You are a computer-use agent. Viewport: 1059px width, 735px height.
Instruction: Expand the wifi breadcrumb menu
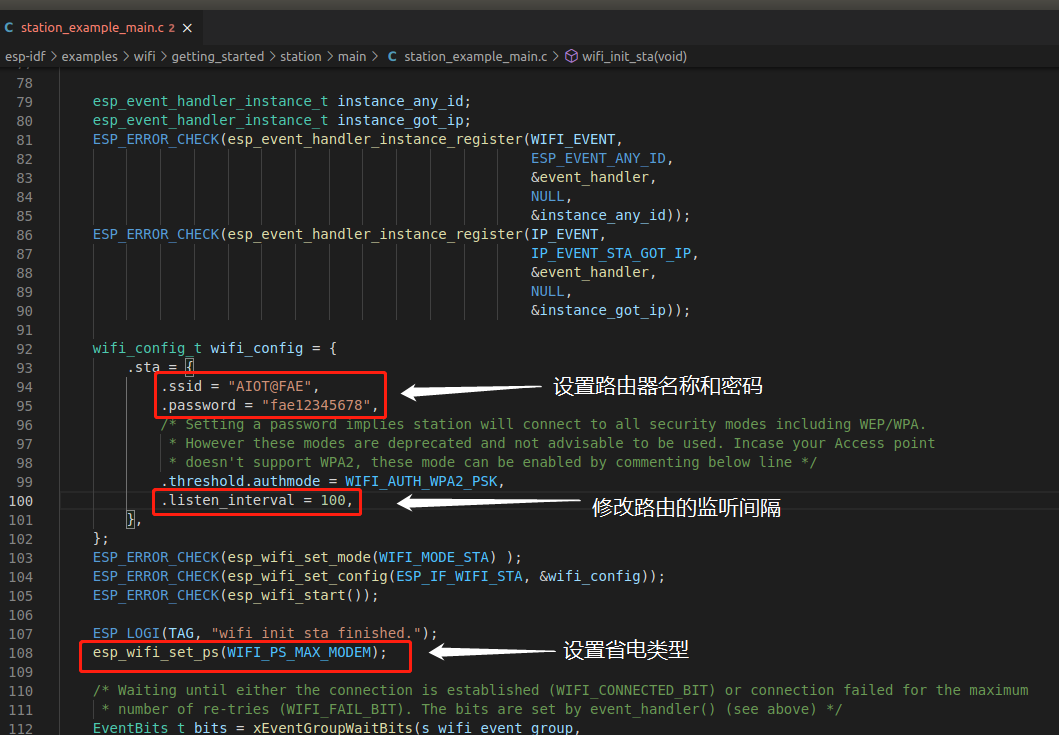144,56
